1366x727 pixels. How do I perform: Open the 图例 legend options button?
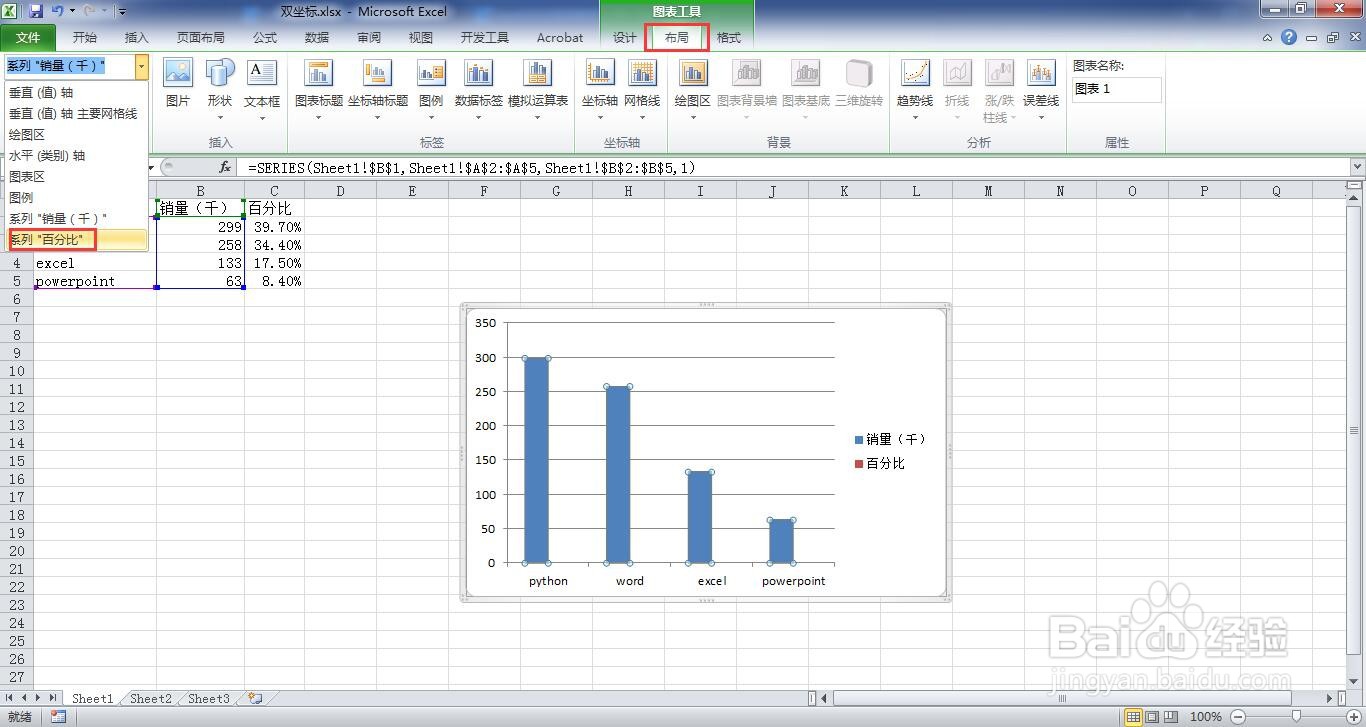click(431, 89)
